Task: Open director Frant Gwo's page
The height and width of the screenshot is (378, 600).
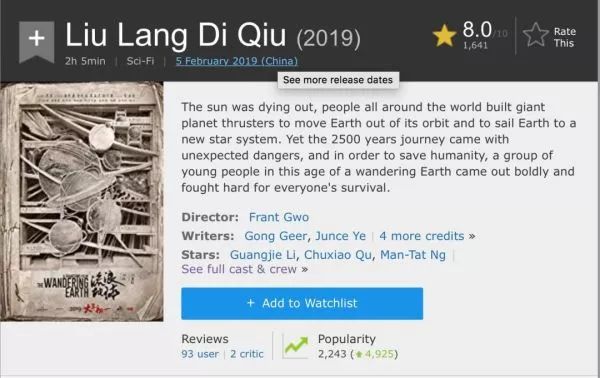Action: (x=279, y=217)
